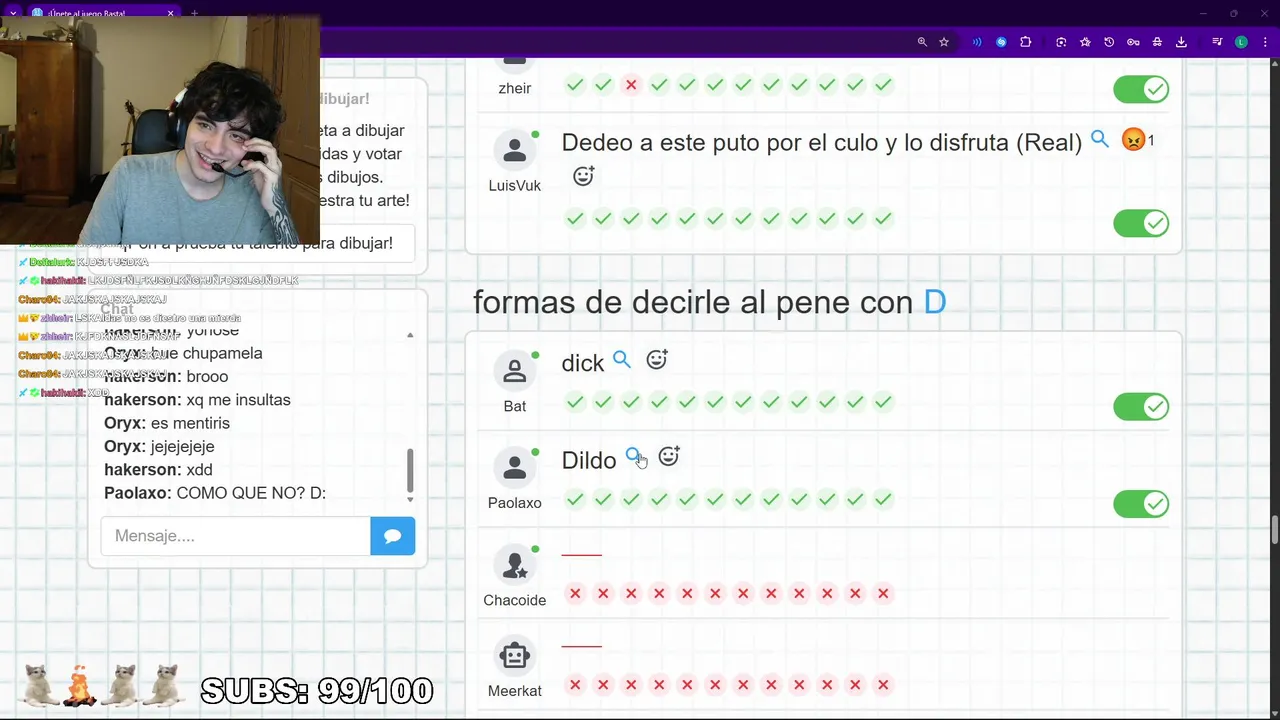Open the zoom magnifier in the address bar
The image size is (1280, 720).
[x=922, y=42]
